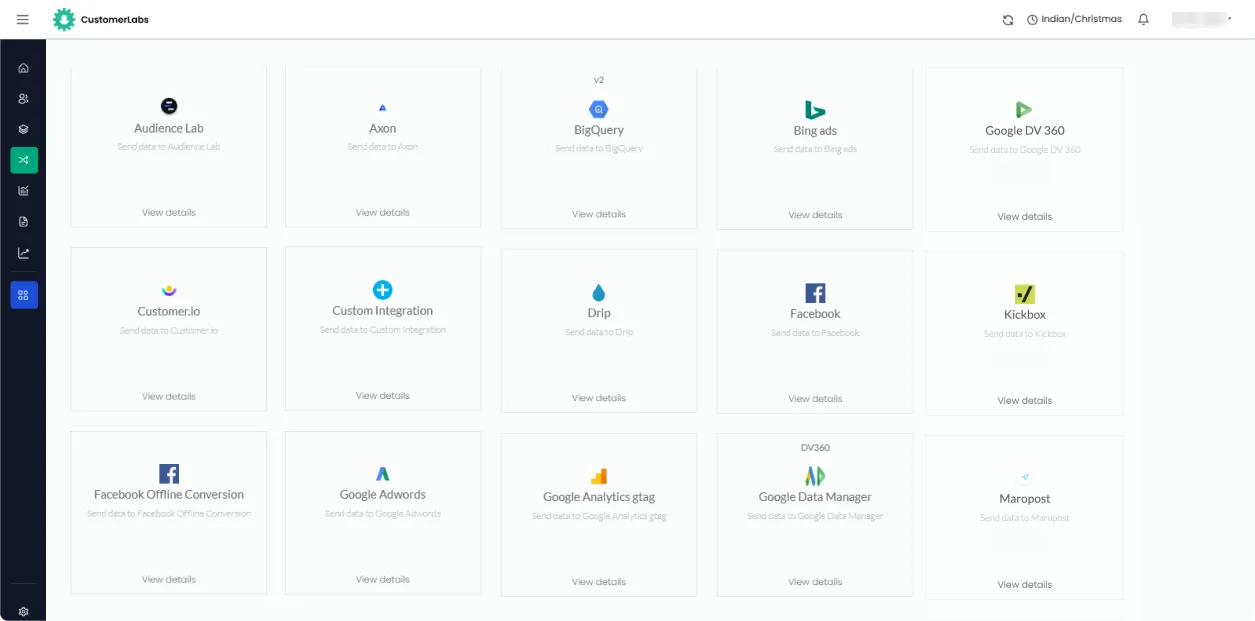
Task: Click the Bing ads logo icon
Action: pos(815,110)
